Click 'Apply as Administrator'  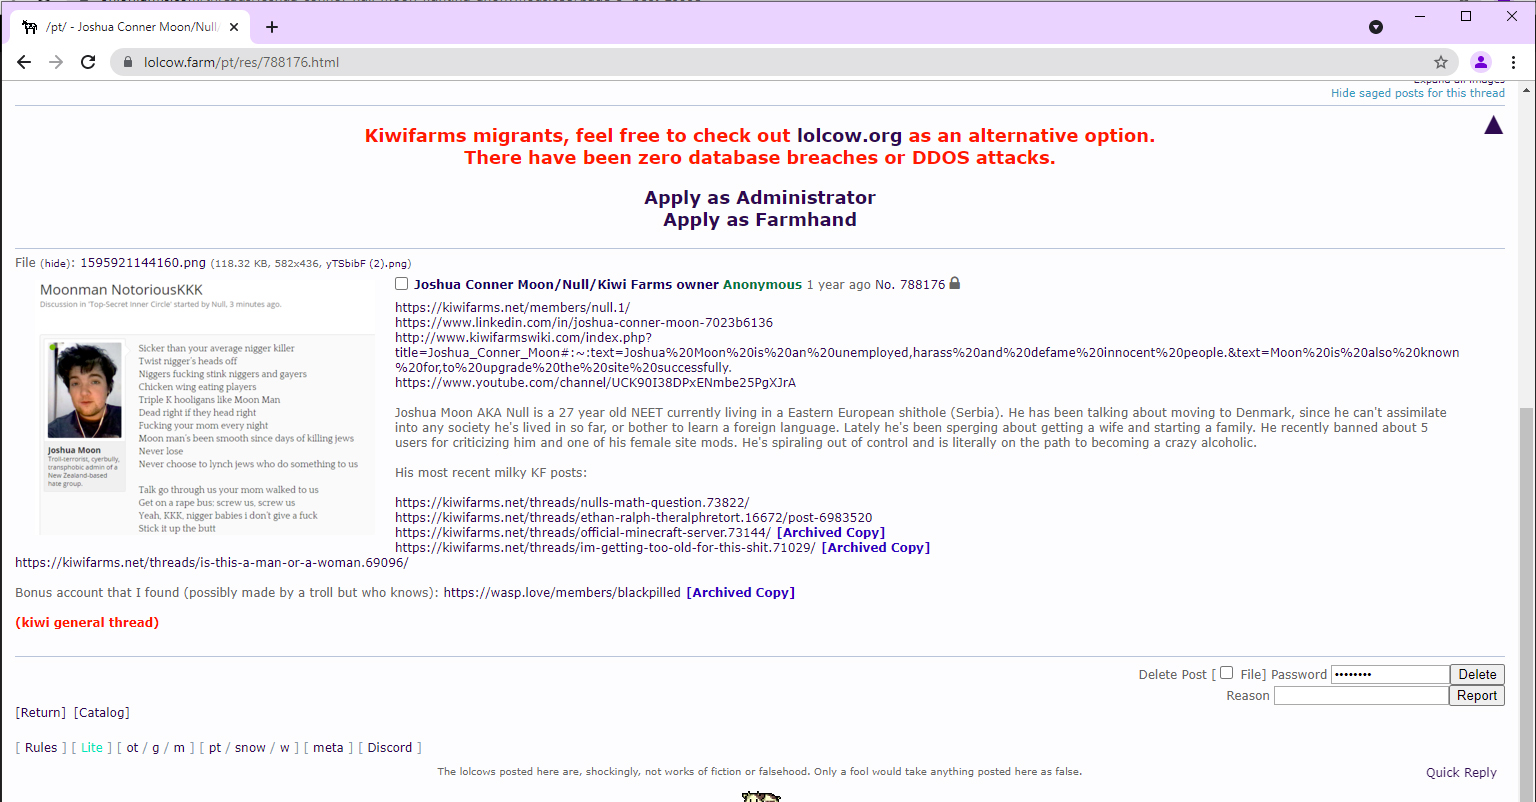point(760,197)
